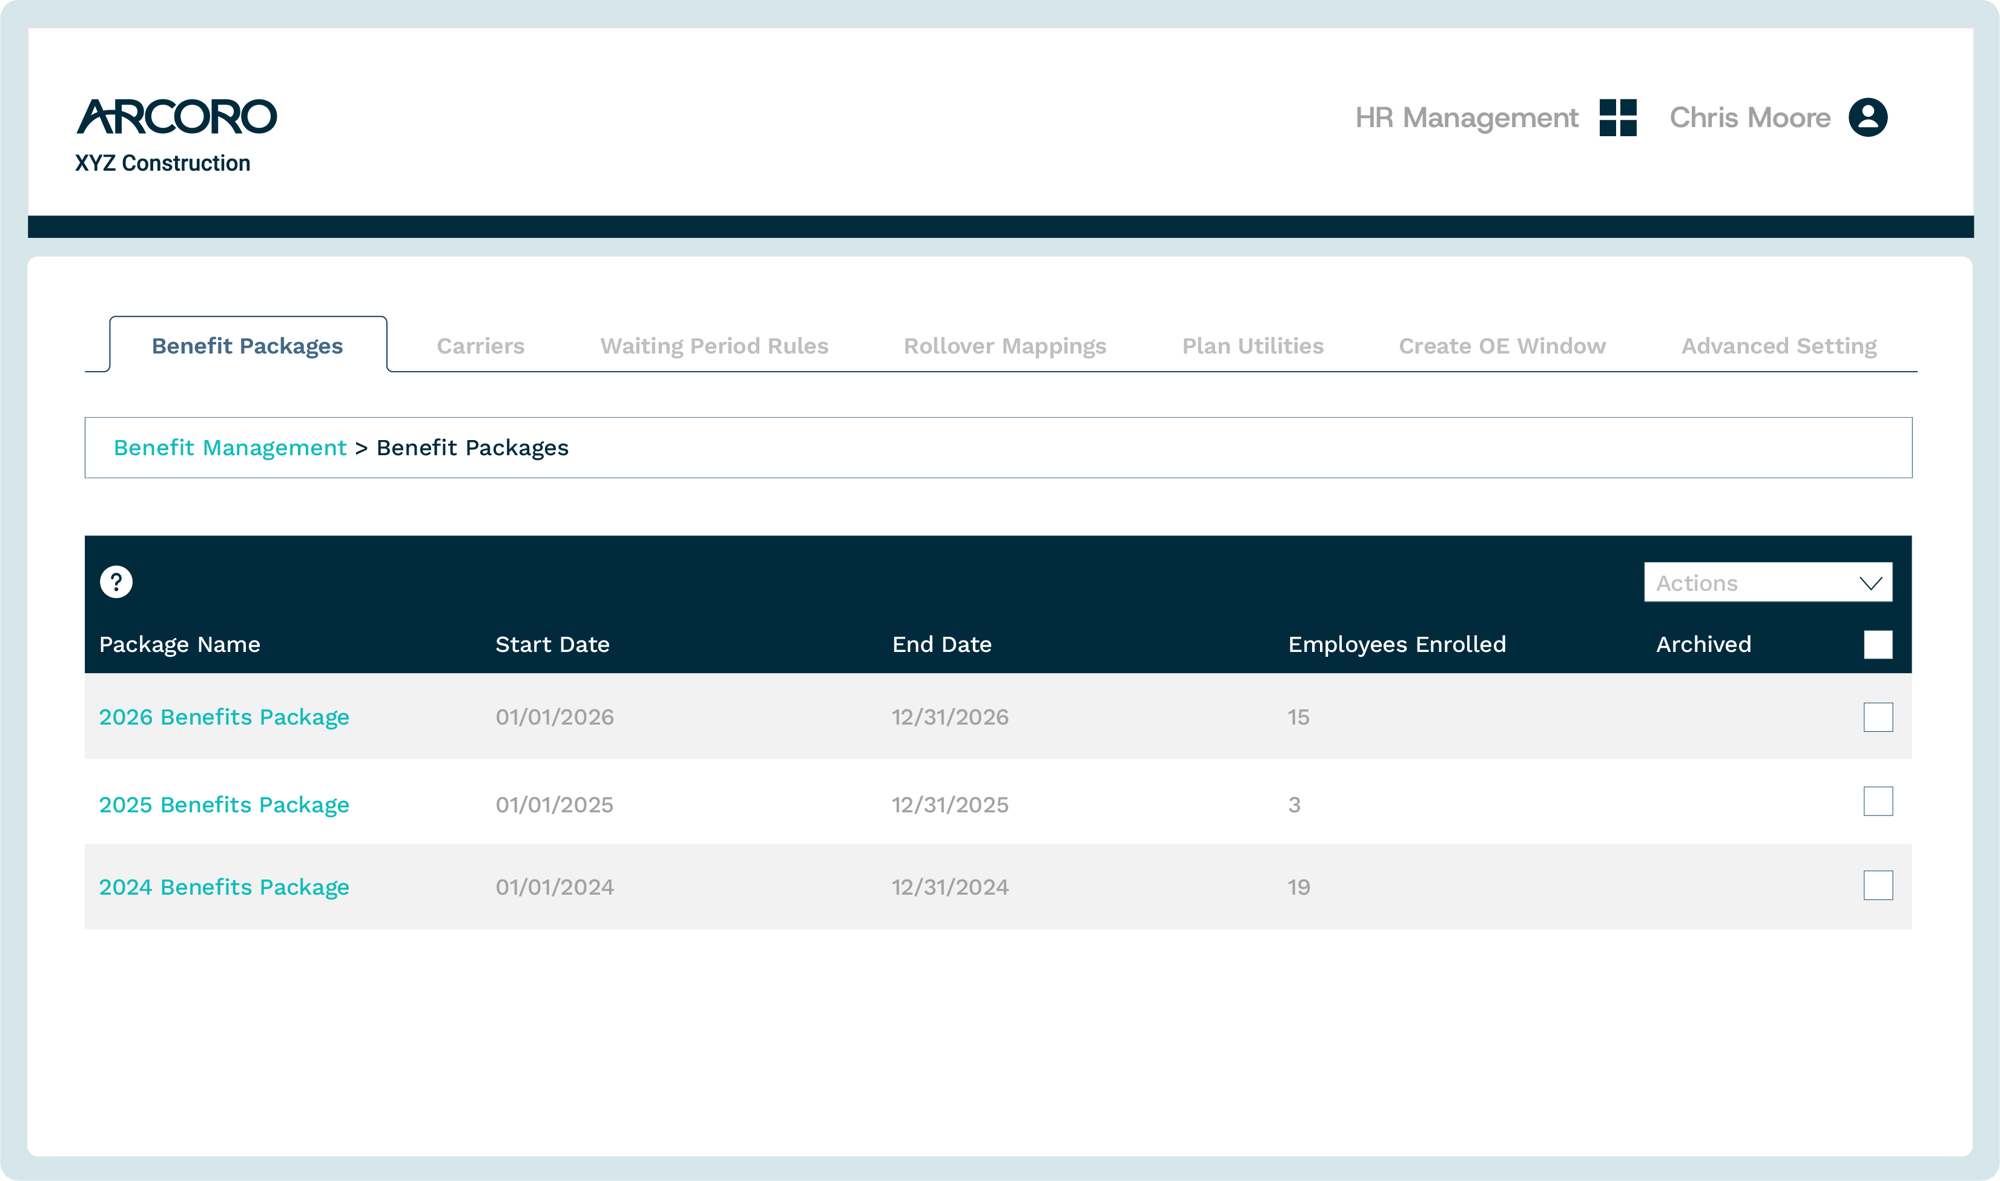The height and width of the screenshot is (1181, 2000).
Task: Click the XYZ Construction company name
Action: [163, 163]
